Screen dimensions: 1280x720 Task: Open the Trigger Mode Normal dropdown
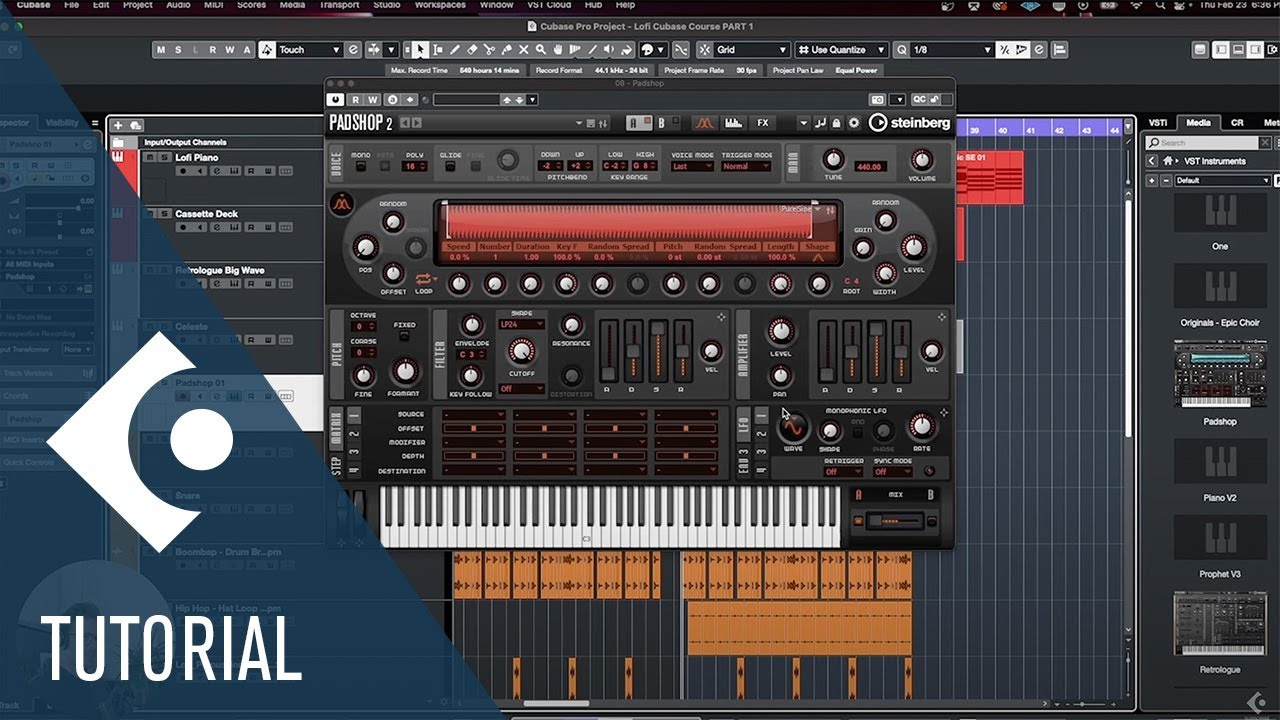click(x=746, y=166)
